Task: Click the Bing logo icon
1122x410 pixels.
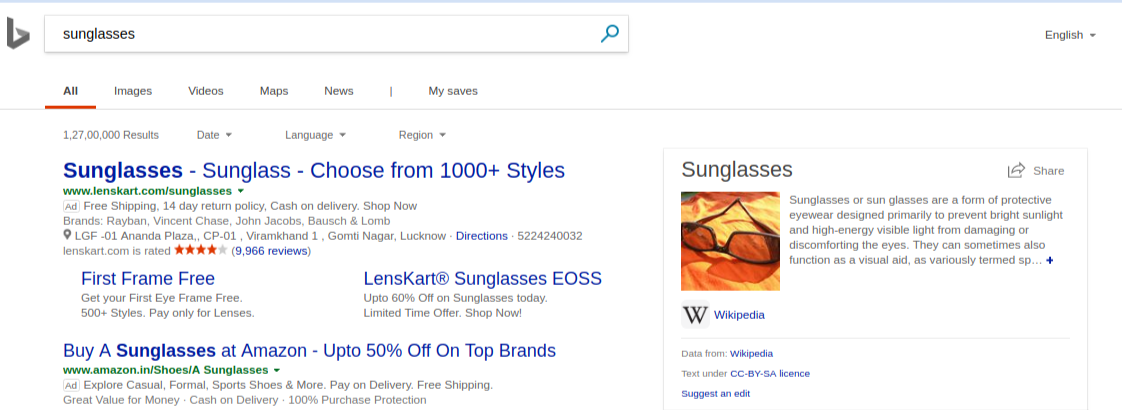Action: pyautogui.click(x=18, y=34)
